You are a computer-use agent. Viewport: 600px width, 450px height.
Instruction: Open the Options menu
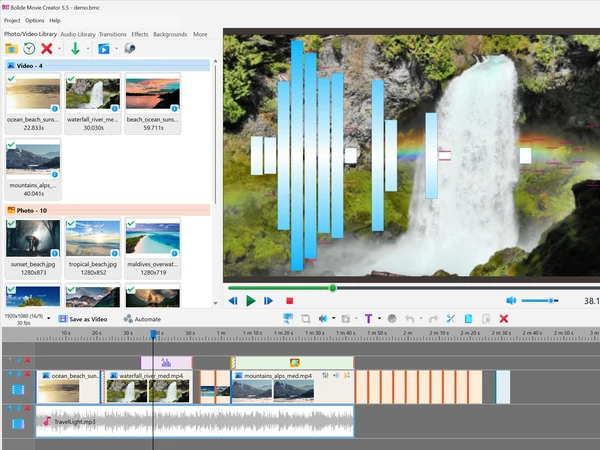click(x=34, y=21)
